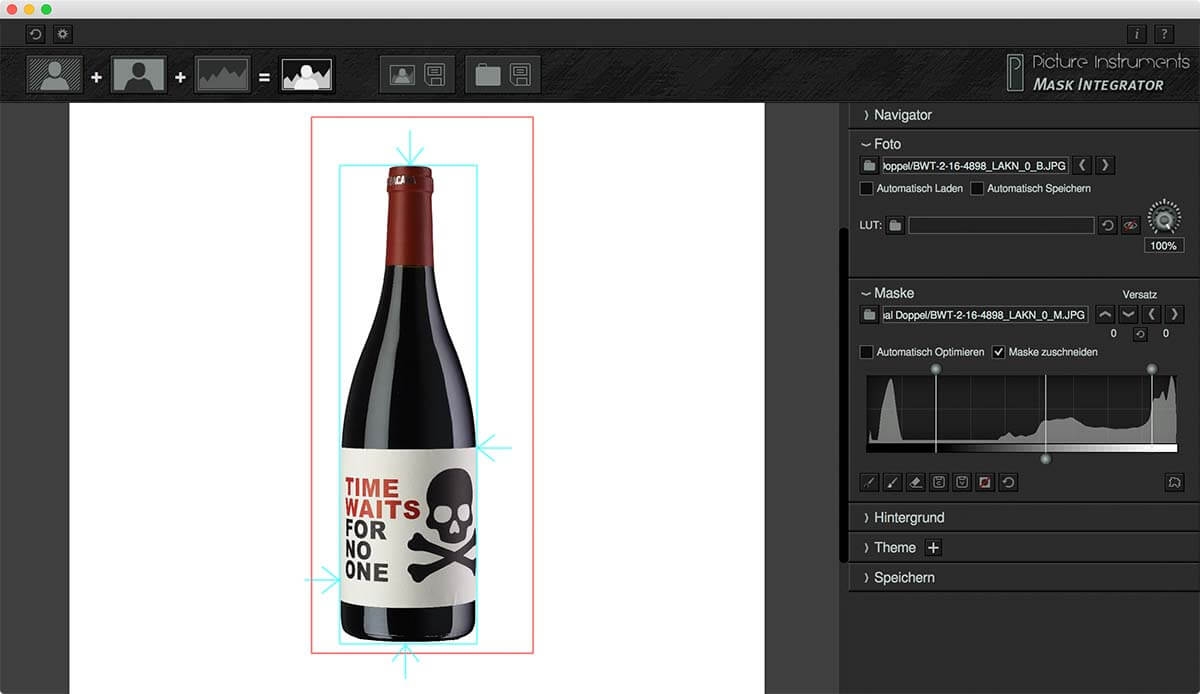This screenshot has width=1200, height=694.
Task: Browse for a LUT file
Action: coord(895,226)
